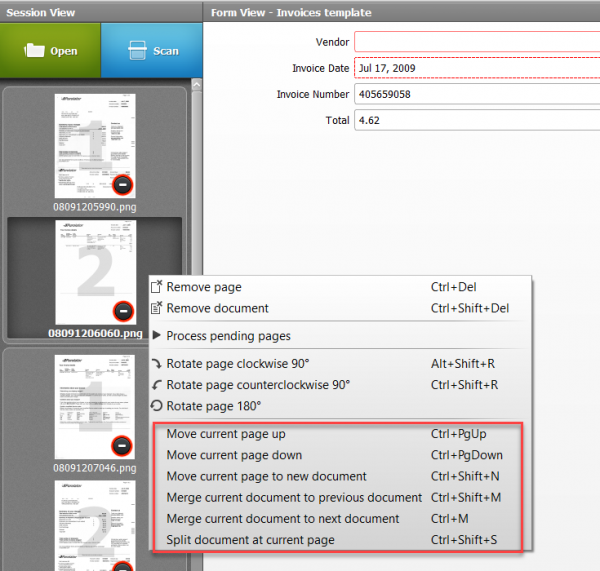
Task: Select the page 2 thumbnail of 08091206060.png
Action: point(95,272)
